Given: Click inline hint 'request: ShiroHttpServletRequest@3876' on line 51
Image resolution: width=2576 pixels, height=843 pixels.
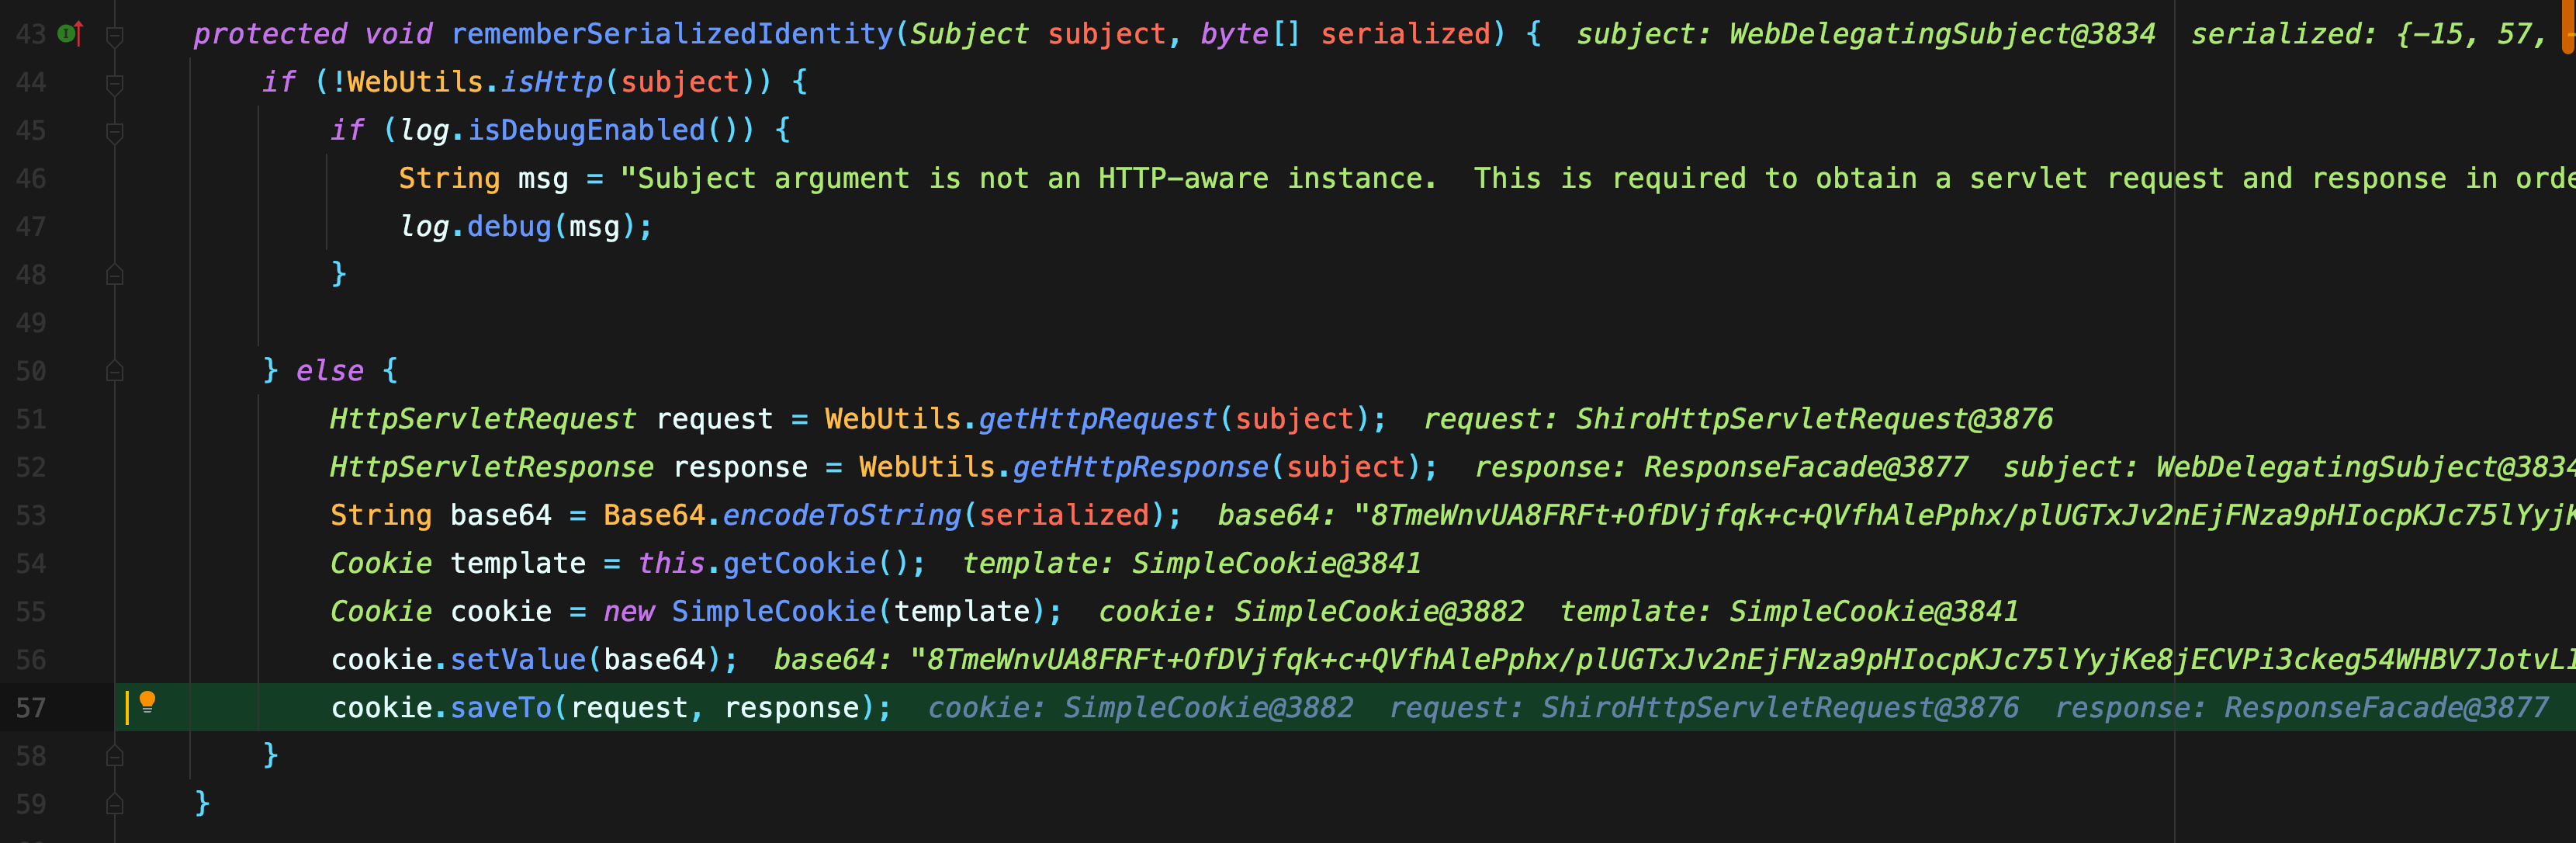Looking at the screenshot, I should click(x=1738, y=419).
